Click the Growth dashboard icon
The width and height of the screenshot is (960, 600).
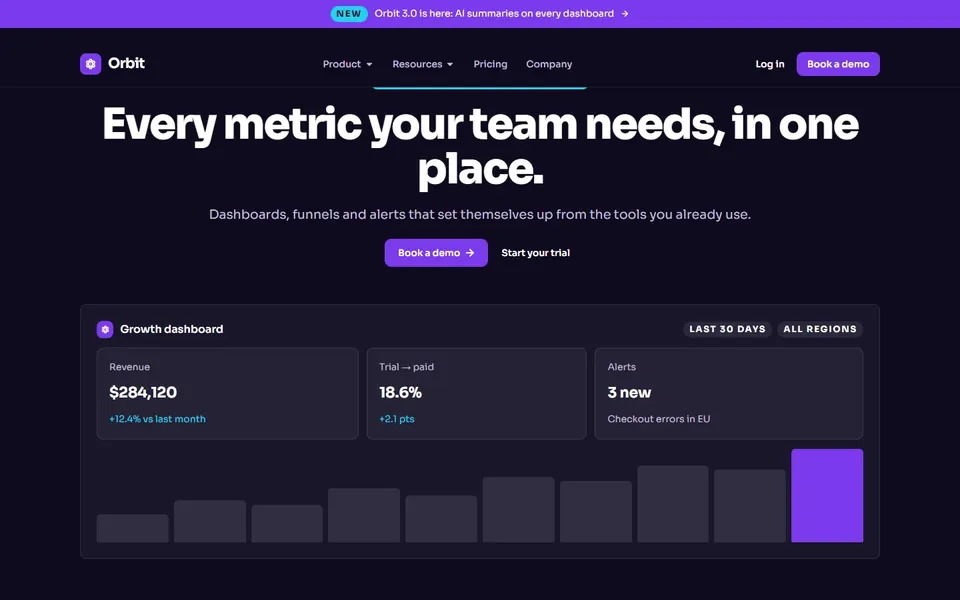click(x=105, y=329)
